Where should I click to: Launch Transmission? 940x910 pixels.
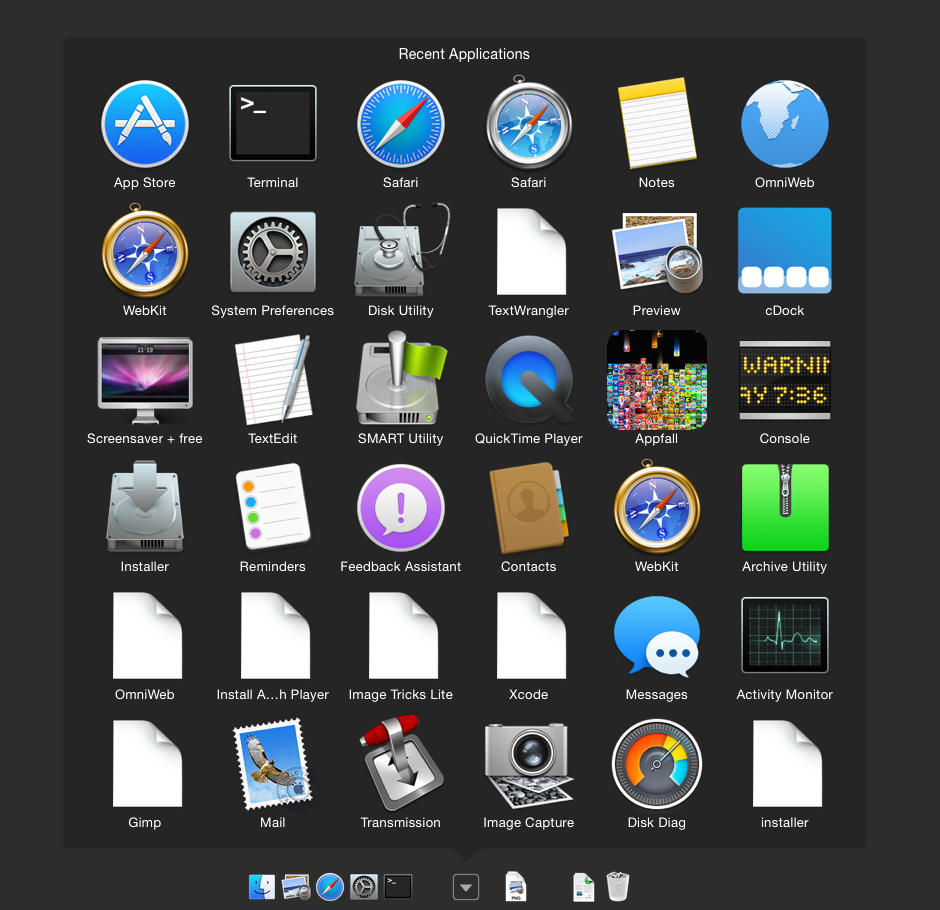coord(400,763)
